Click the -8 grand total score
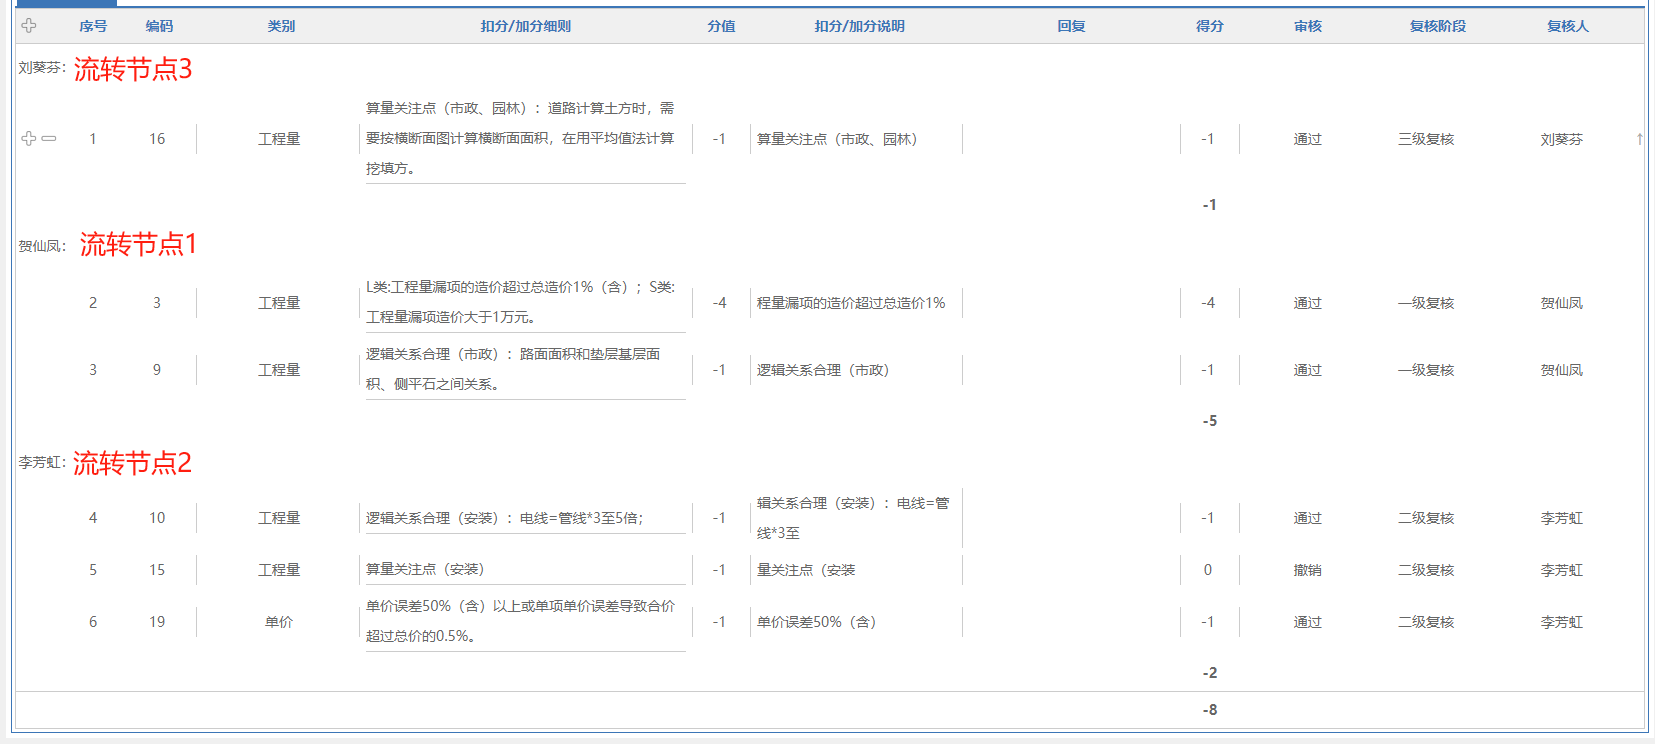The image size is (1655, 744). tap(1210, 710)
